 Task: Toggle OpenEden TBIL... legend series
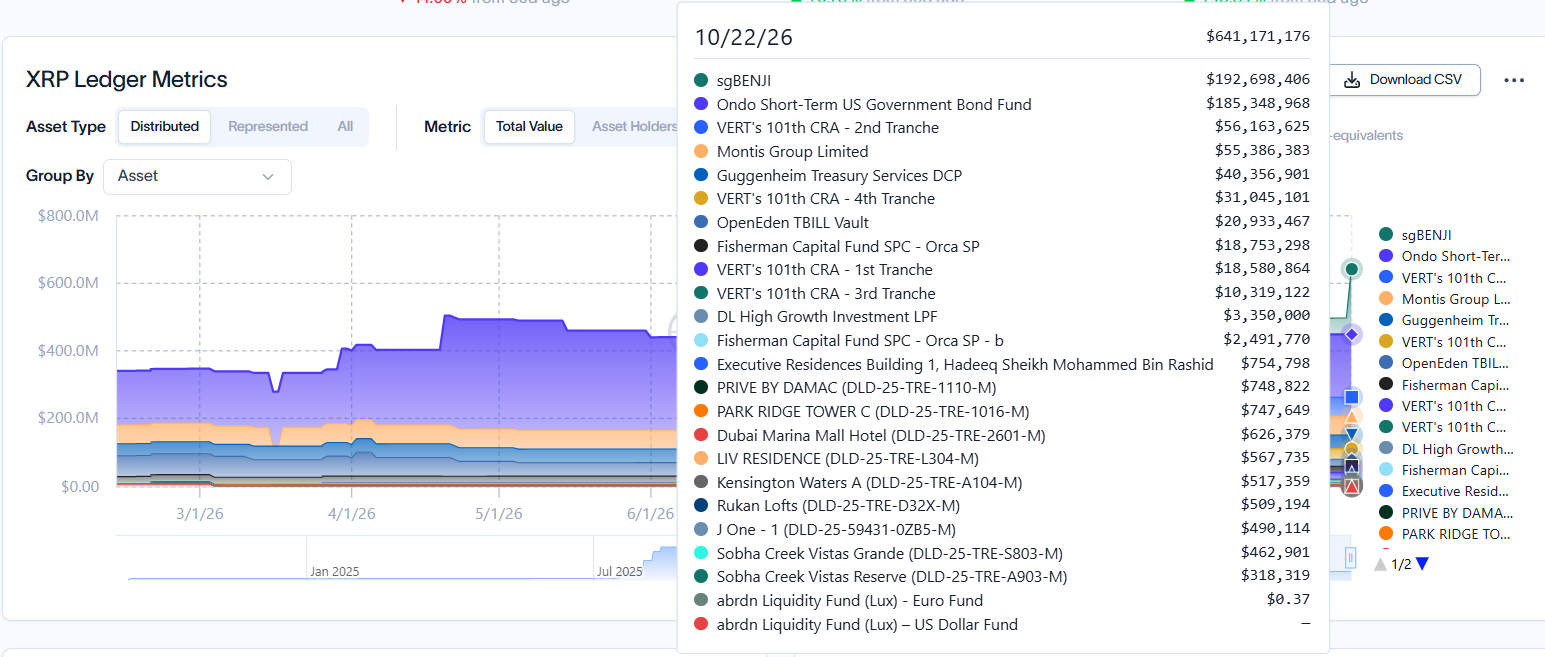pyautogui.click(x=1445, y=363)
